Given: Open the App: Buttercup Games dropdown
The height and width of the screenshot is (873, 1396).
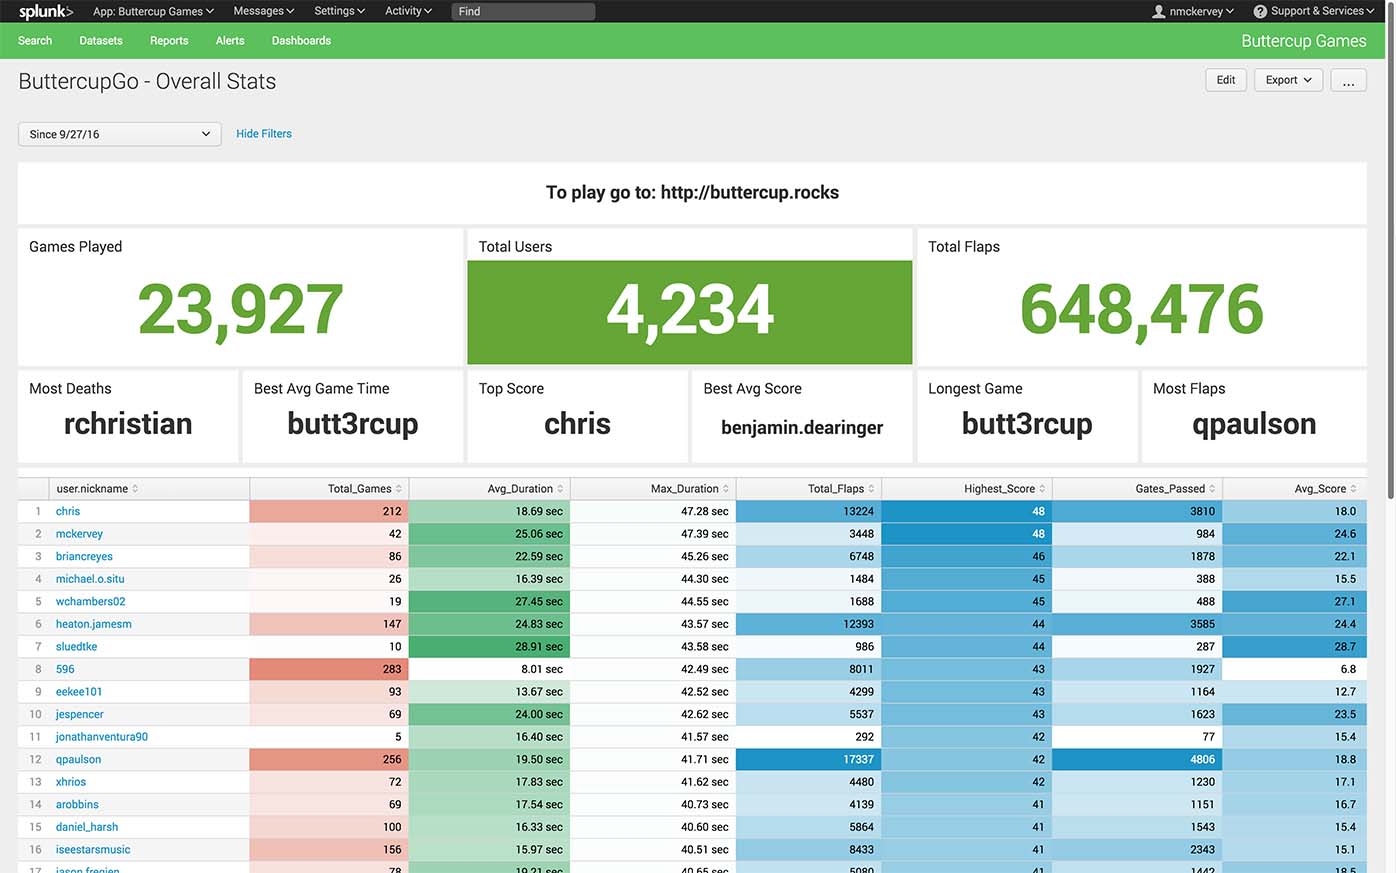Looking at the screenshot, I should (x=153, y=12).
